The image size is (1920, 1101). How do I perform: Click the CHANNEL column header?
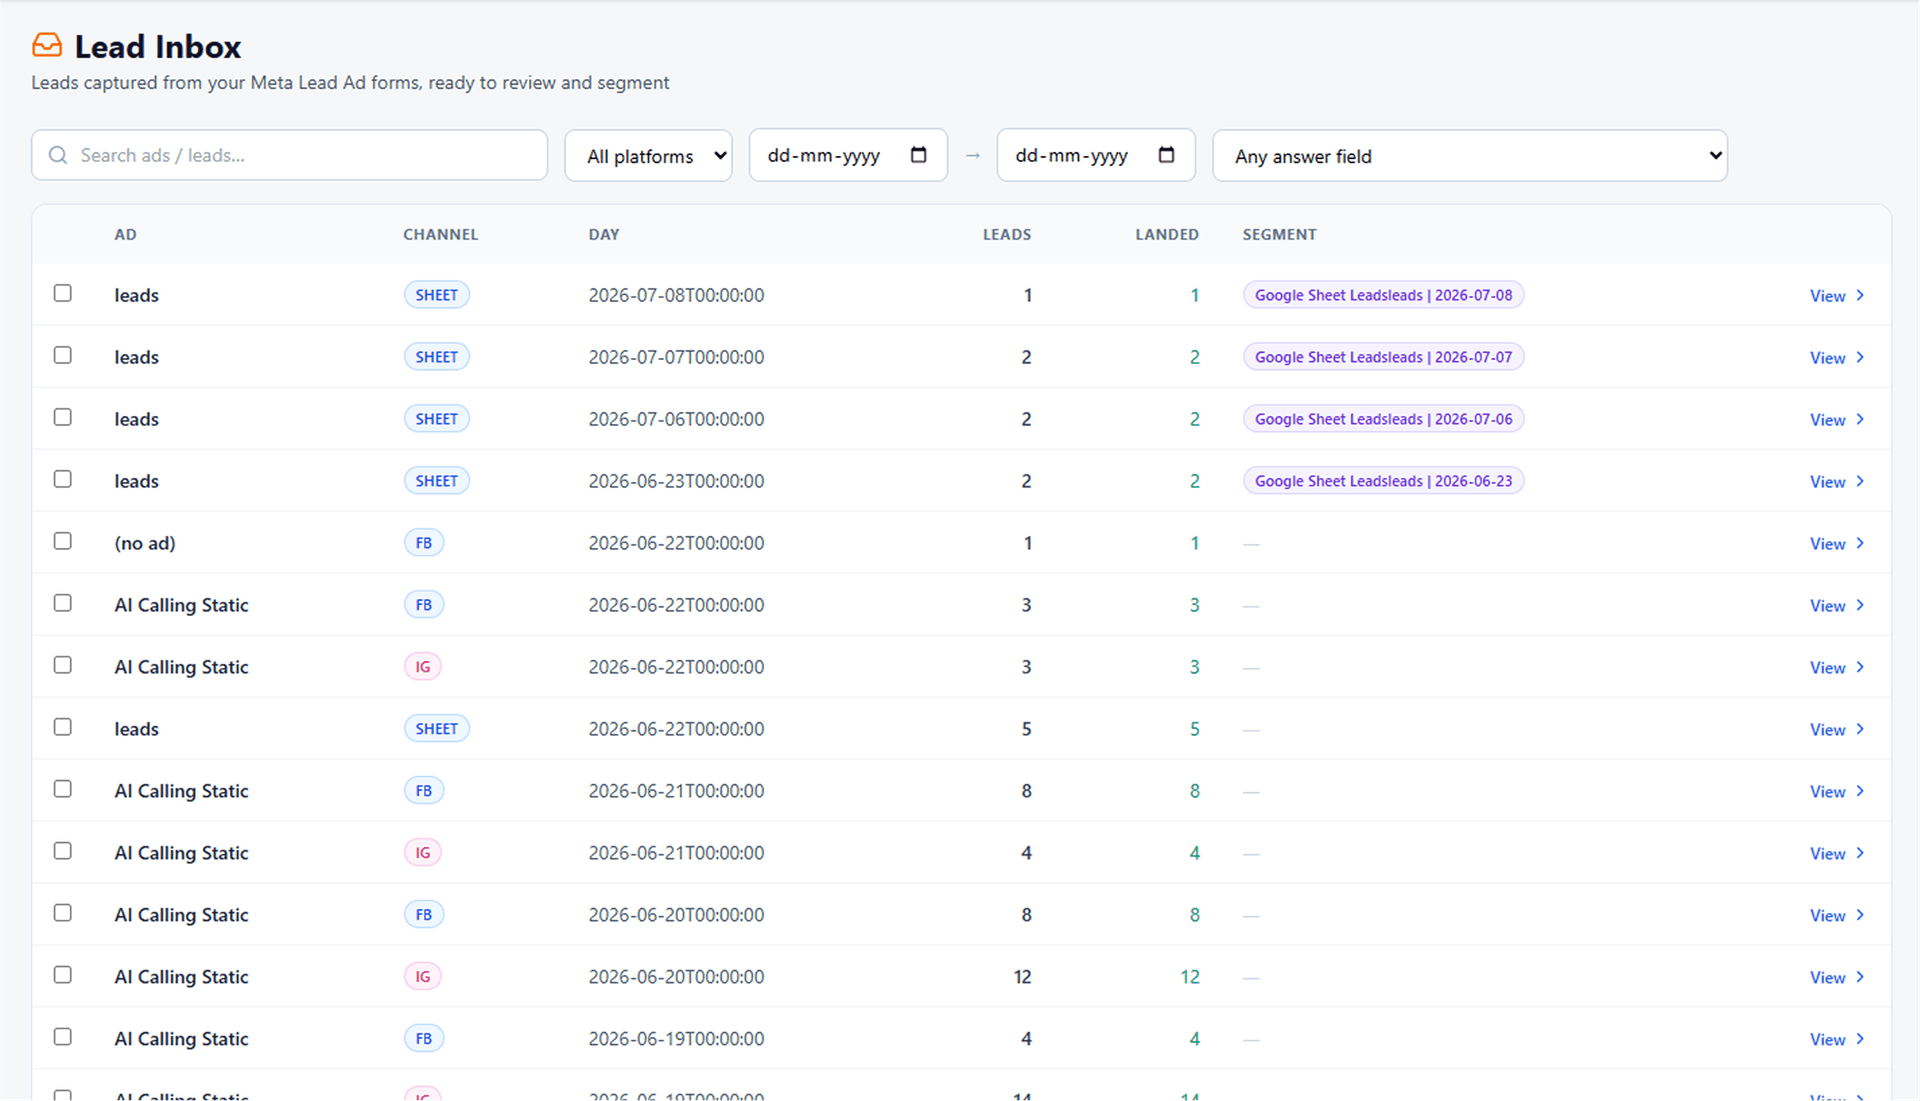click(x=440, y=234)
